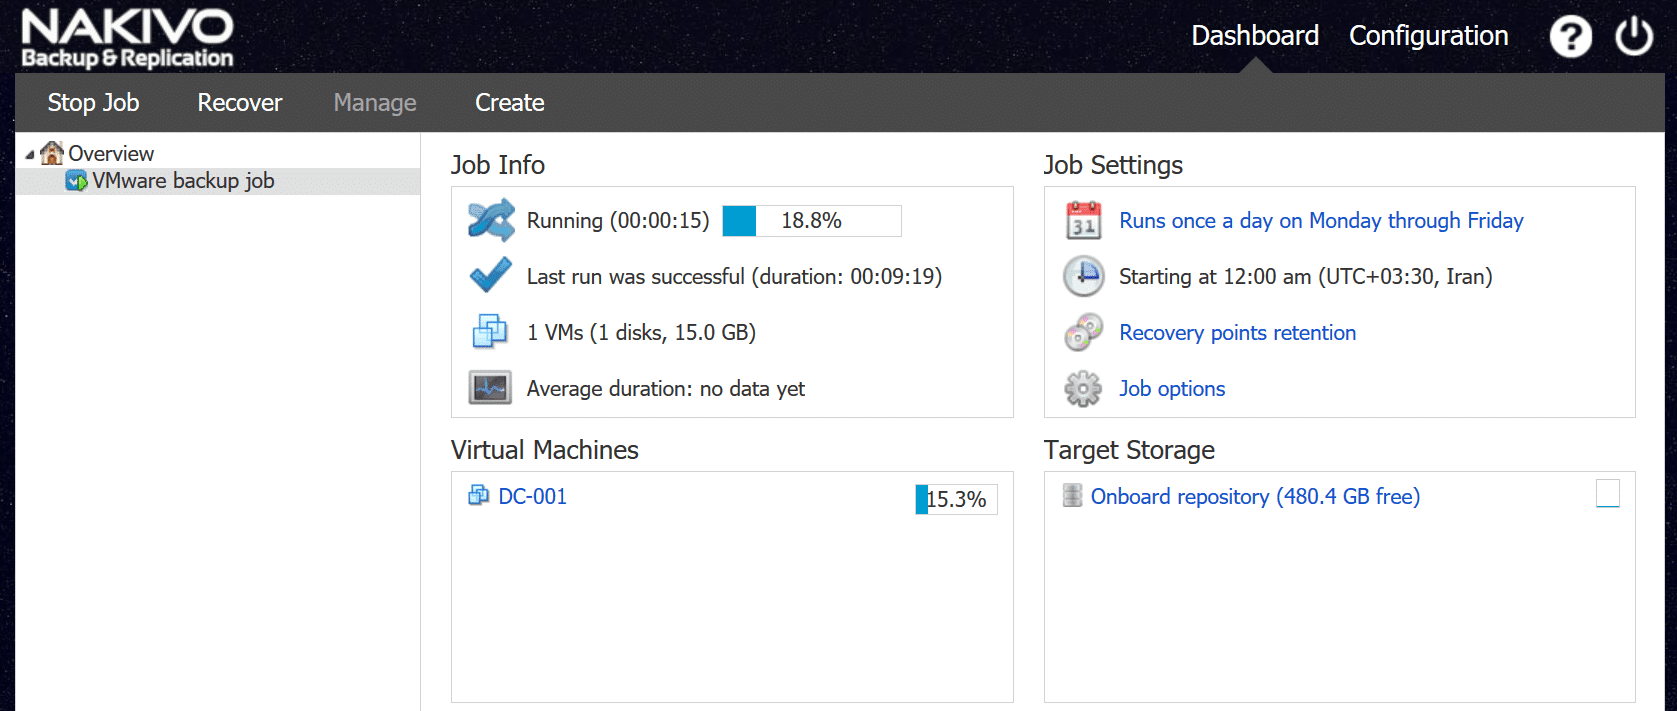Click 1 VMs (1 disks, 15.0 GB) text
This screenshot has width=1677, height=711.
pyautogui.click(x=641, y=332)
